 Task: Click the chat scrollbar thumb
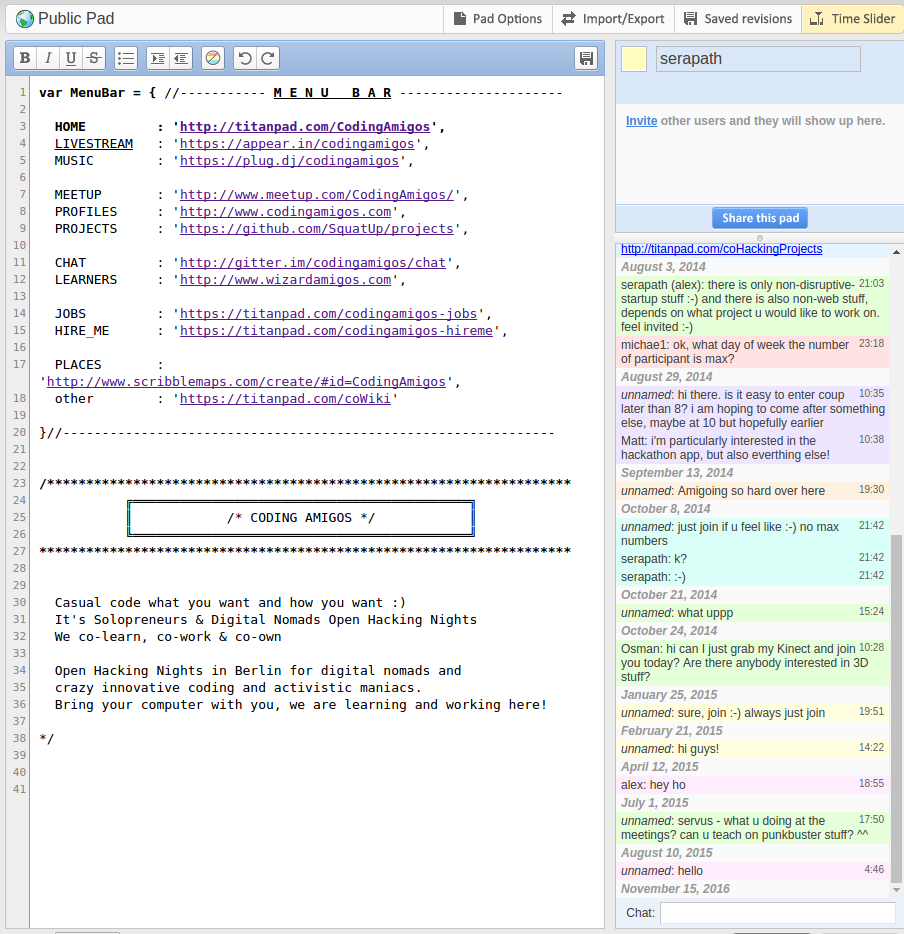pos(896,709)
